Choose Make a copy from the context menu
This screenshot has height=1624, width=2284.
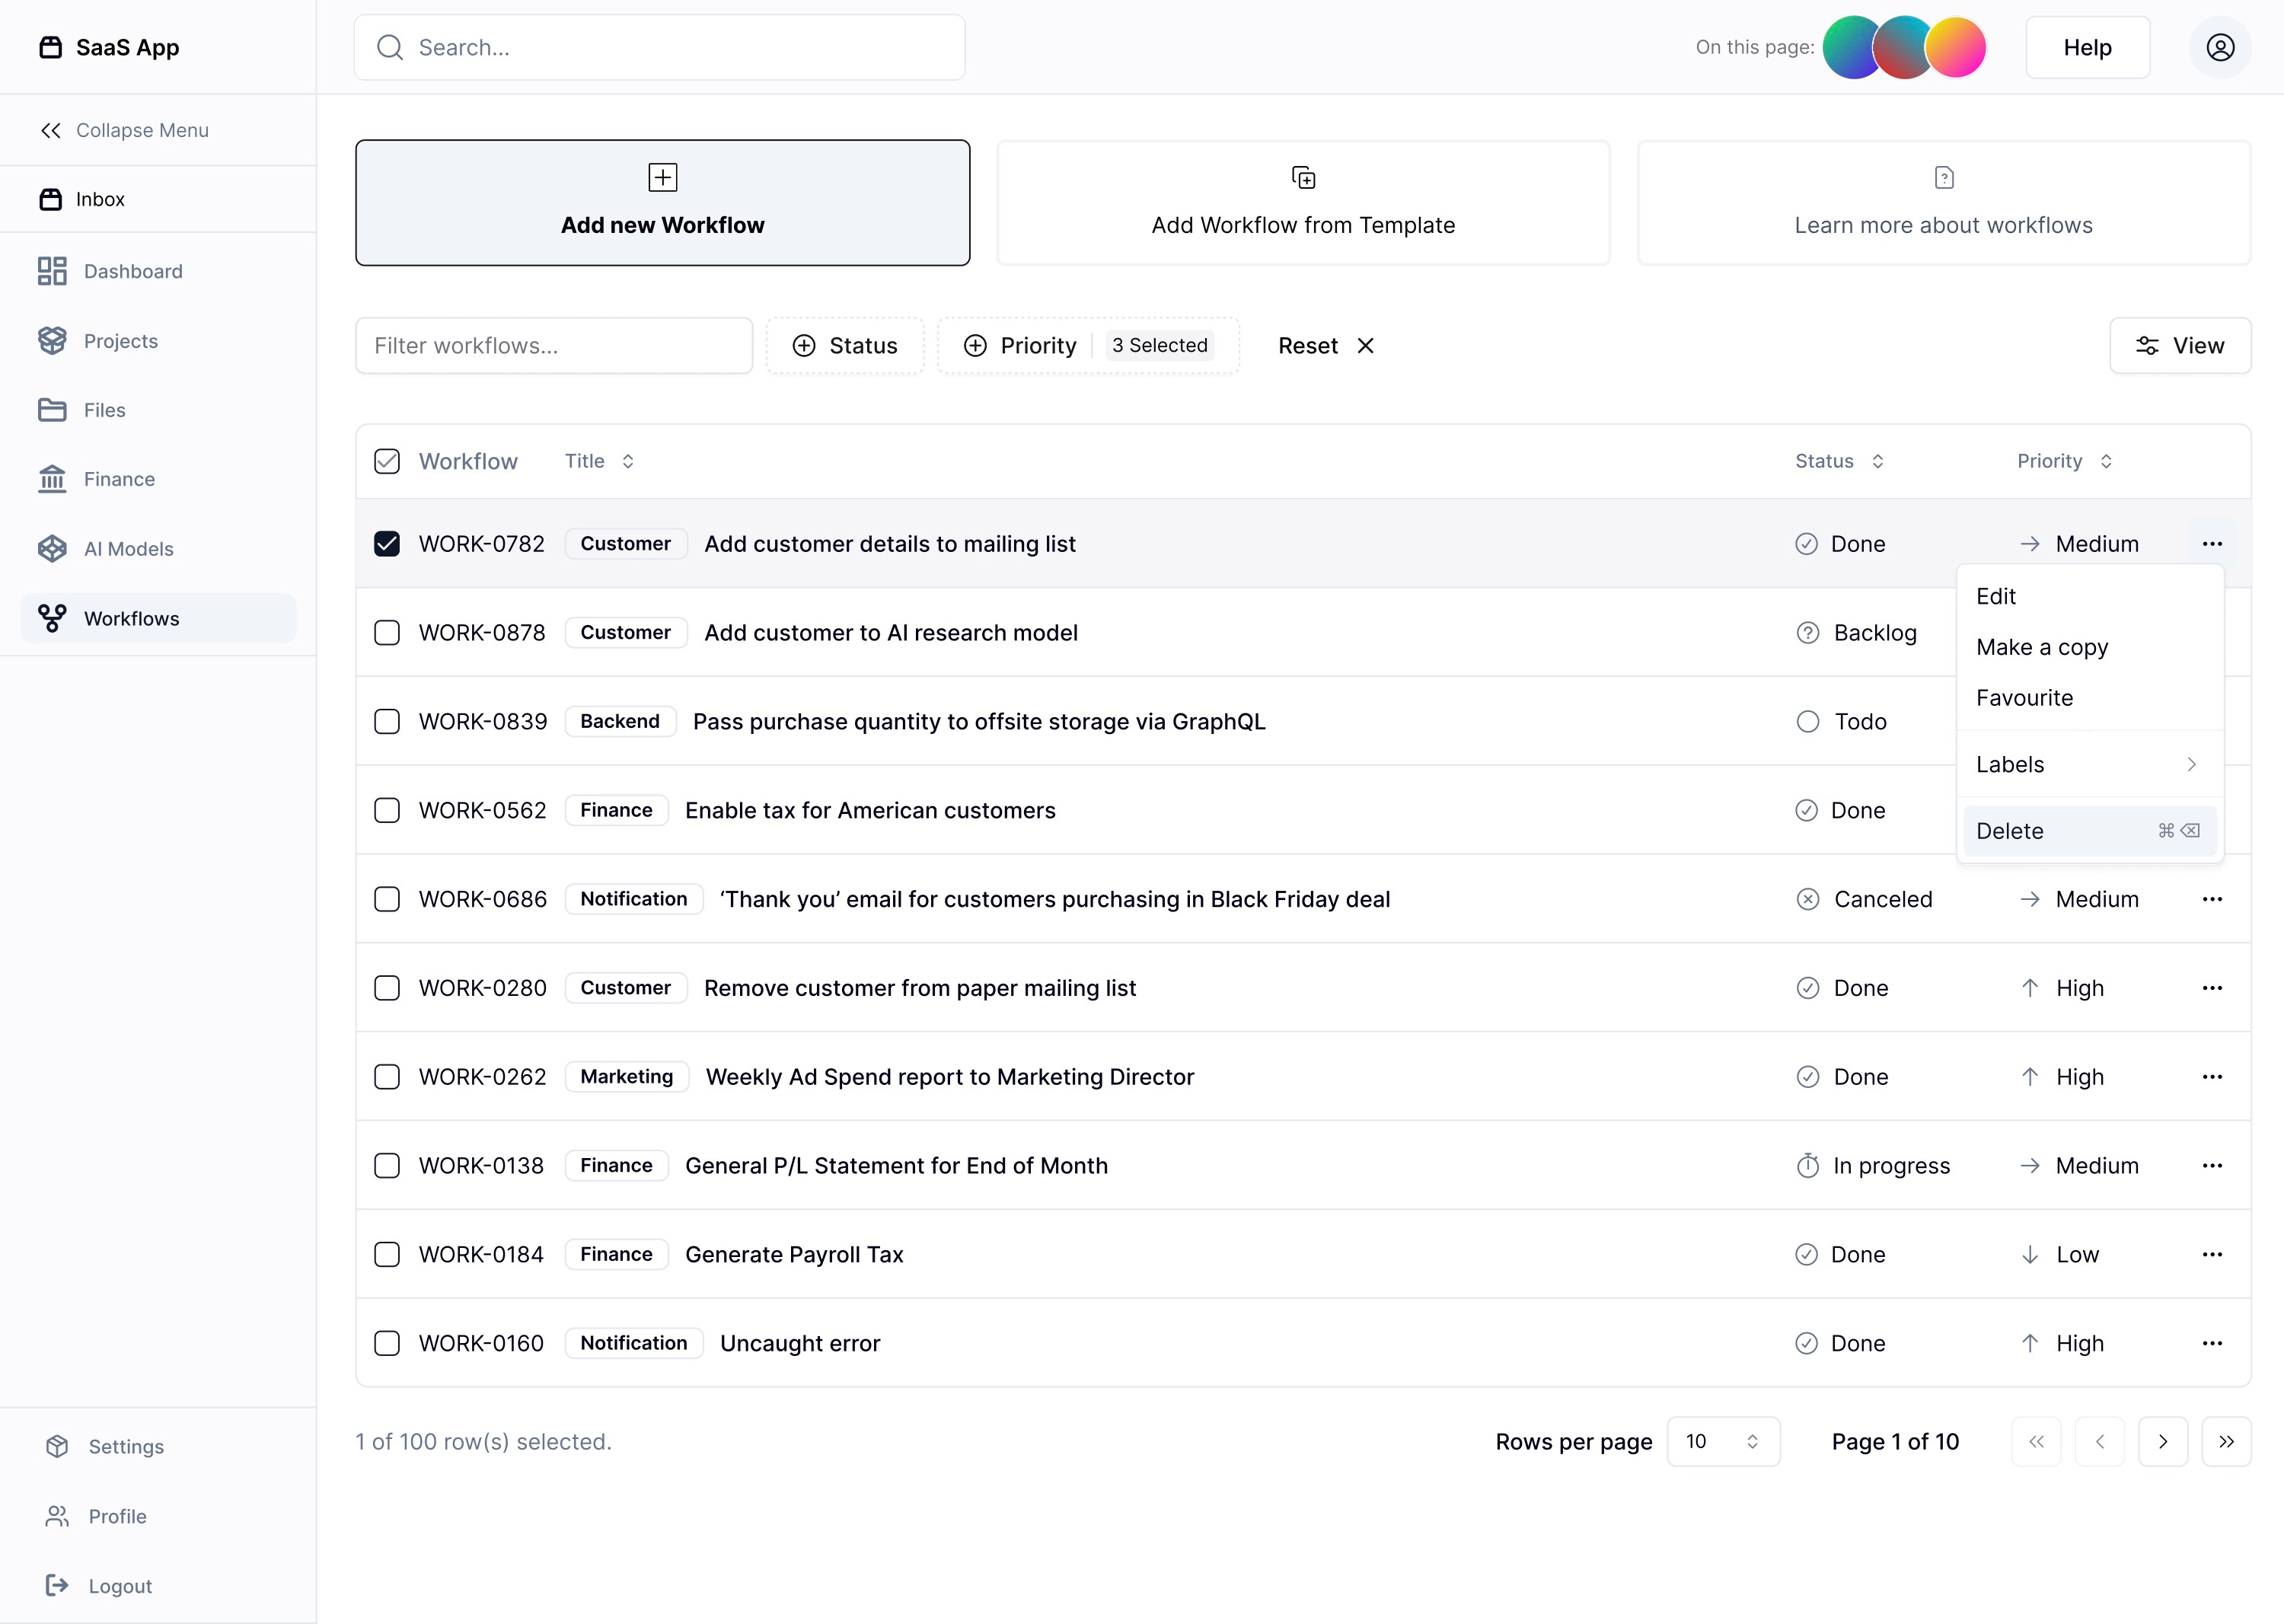tap(2042, 647)
